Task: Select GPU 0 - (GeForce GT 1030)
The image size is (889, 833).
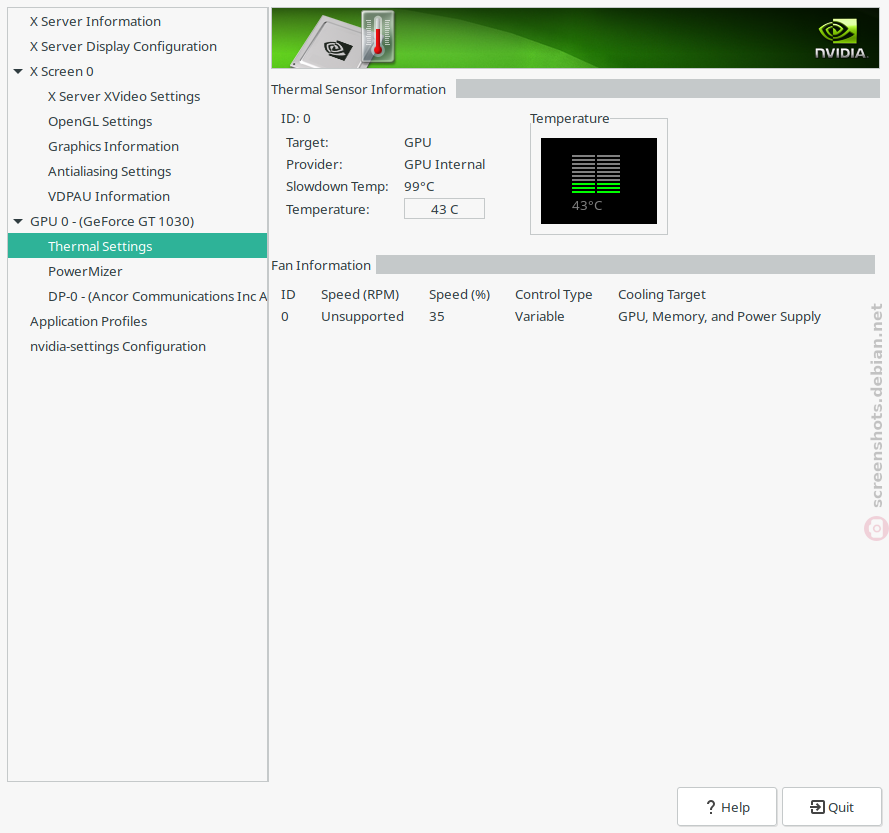Action: (112, 221)
